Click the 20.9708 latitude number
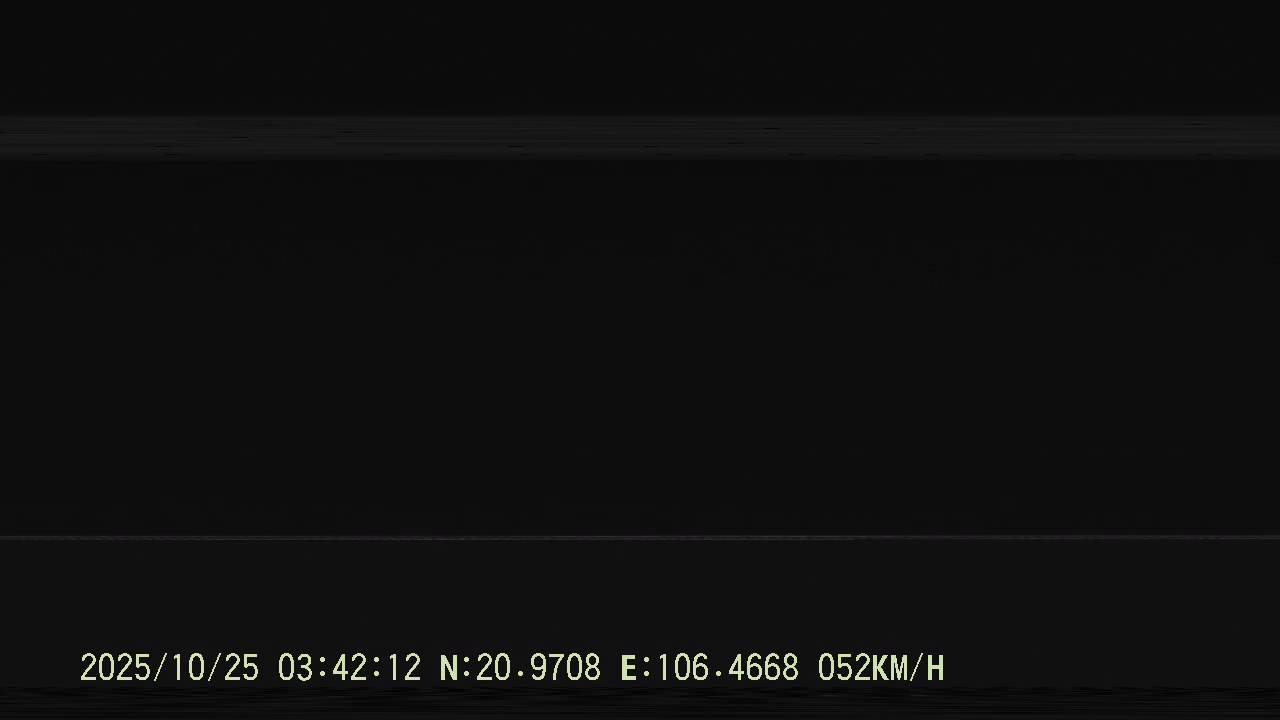 pyautogui.click(x=538, y=668)
